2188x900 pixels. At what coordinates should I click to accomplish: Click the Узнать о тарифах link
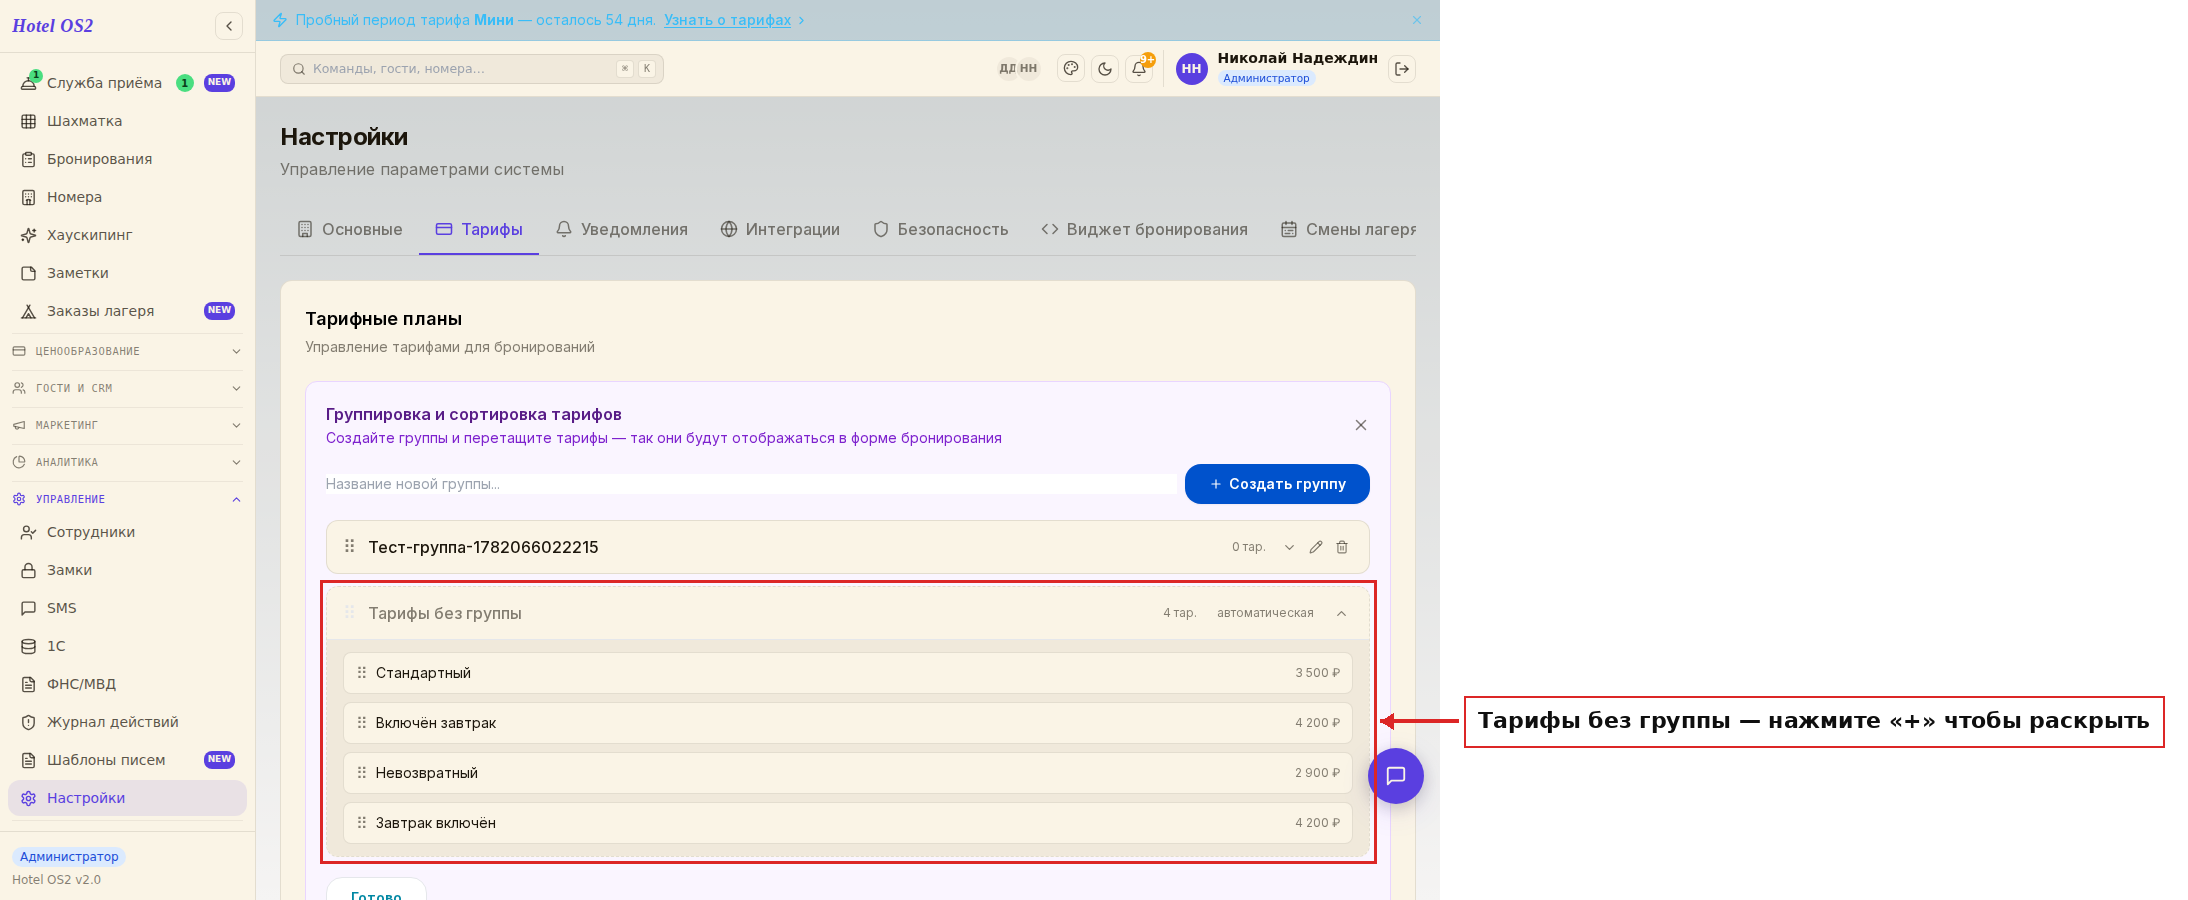point(727,20)
